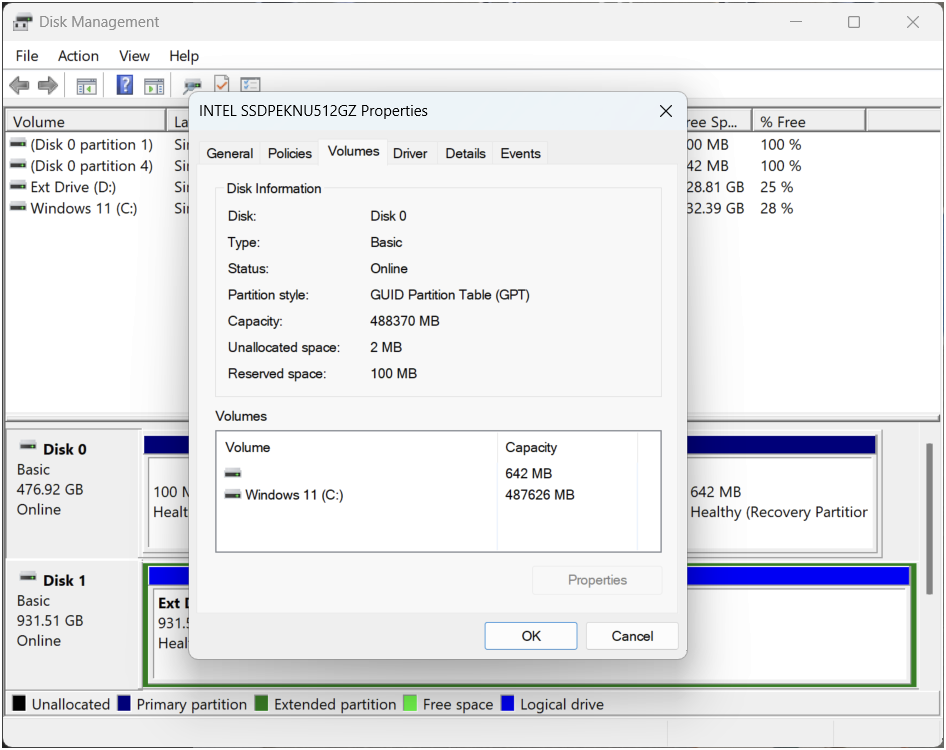Click the dark blue Primary partition legend swatch

click(x=124, y=704)
